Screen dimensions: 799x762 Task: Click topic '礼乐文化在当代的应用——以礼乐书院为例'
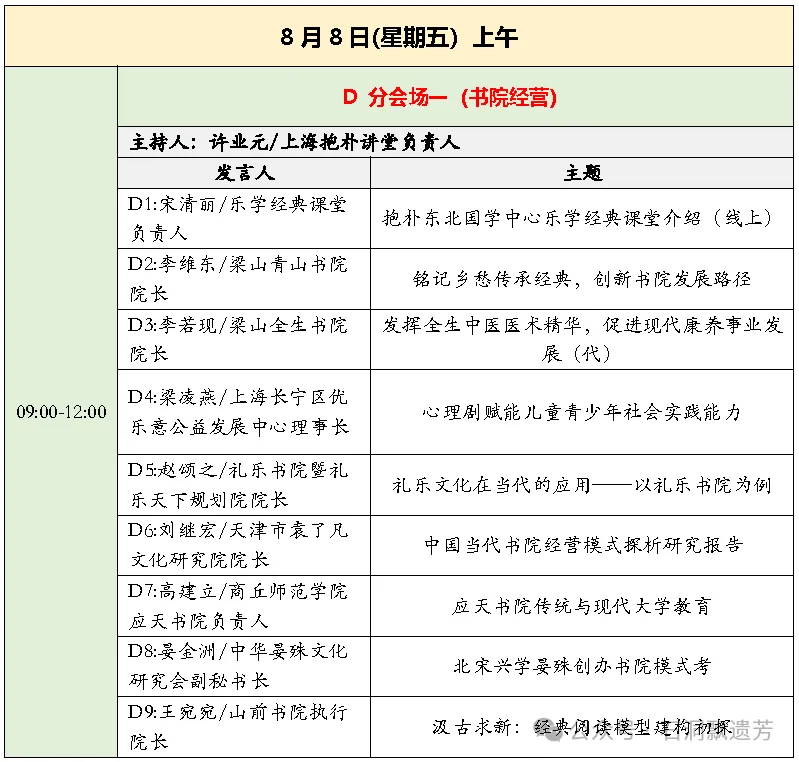tap(581, 485)
